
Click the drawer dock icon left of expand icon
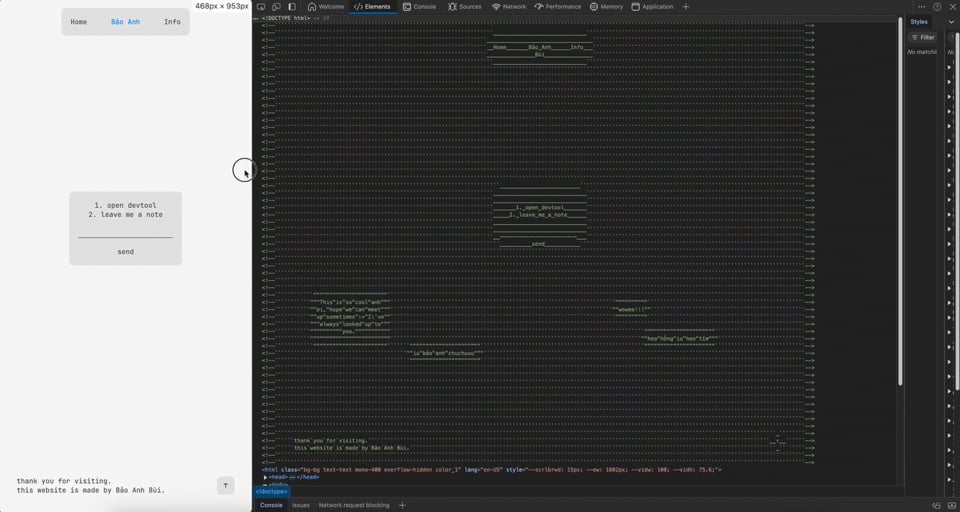pos(936,505)
